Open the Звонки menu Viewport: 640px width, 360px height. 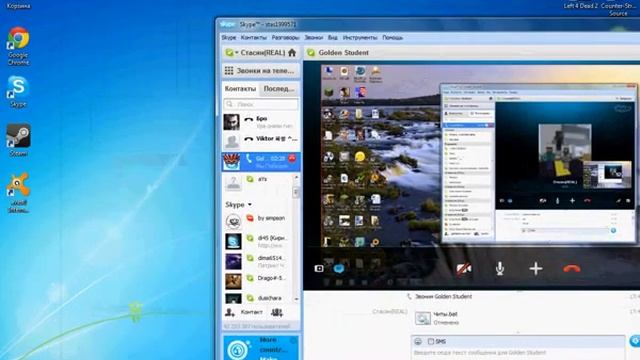pos(313,38)
